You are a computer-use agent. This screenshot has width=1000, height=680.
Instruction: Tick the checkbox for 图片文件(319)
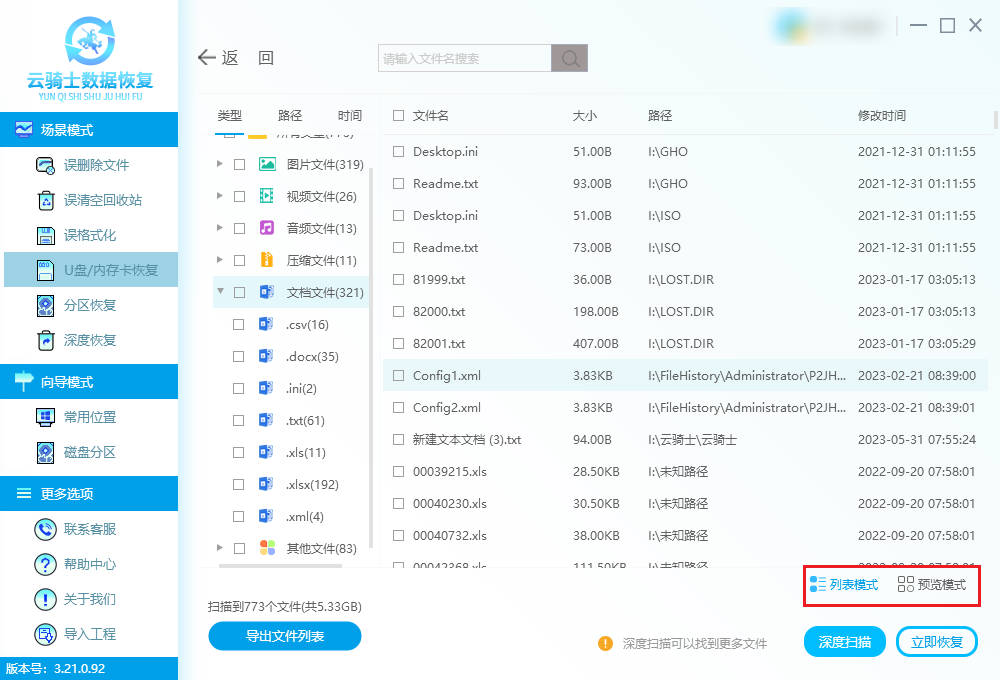(239, 164)
